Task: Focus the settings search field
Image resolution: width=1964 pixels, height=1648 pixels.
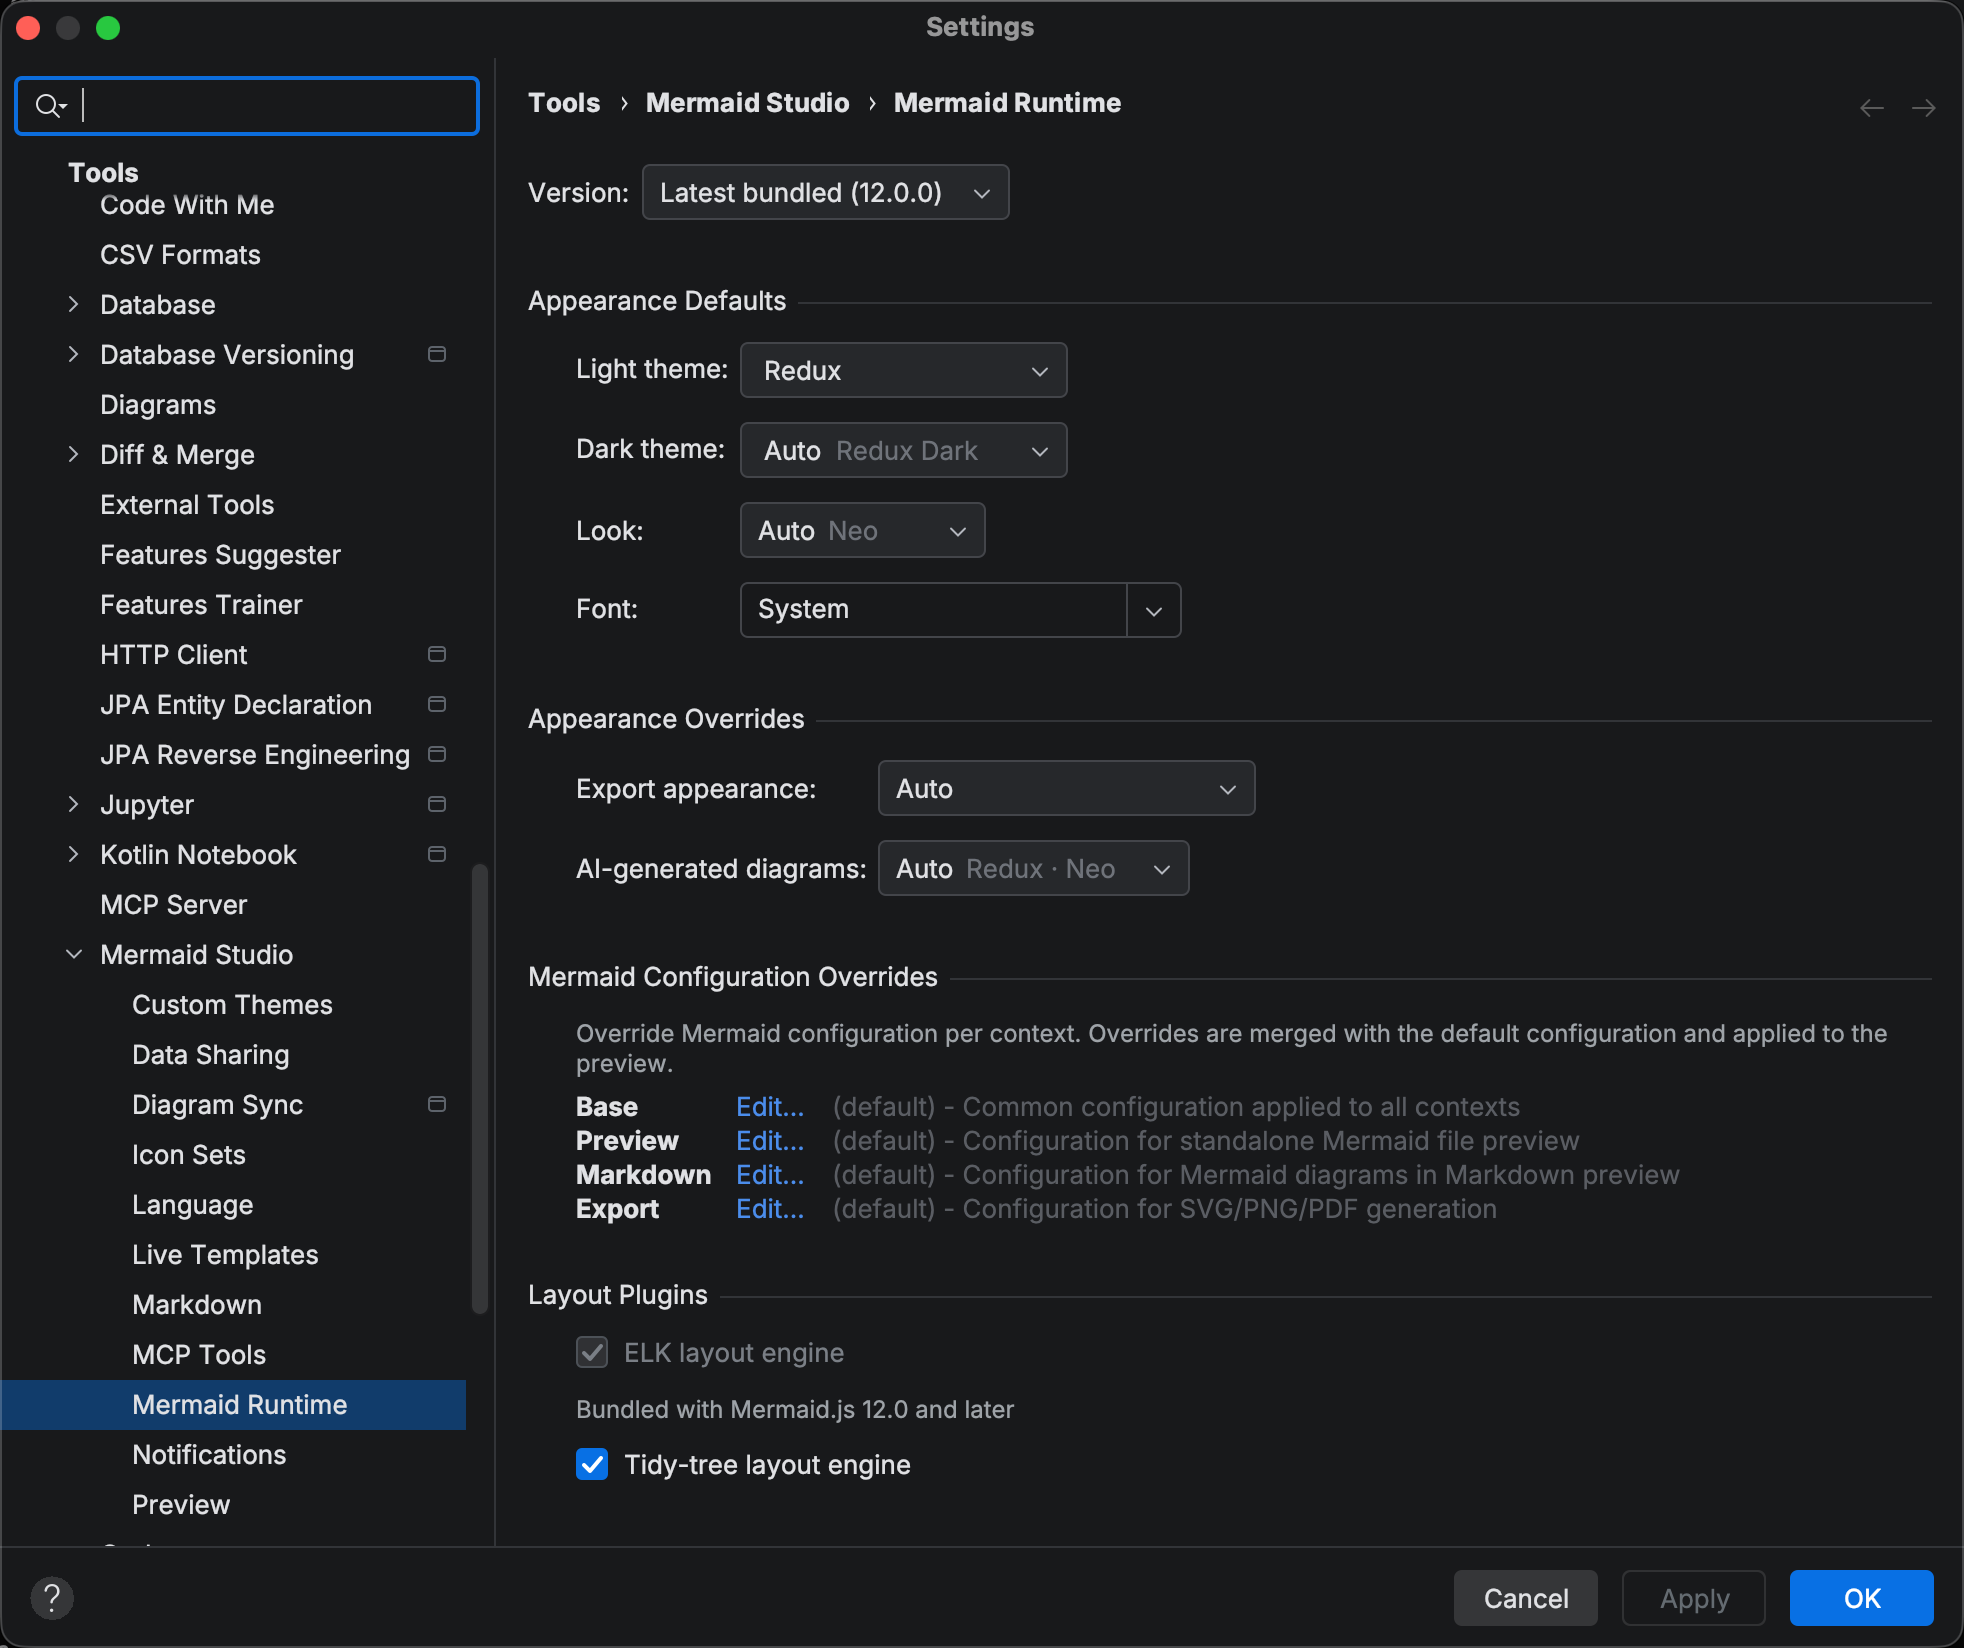Action: click(247, 105)
